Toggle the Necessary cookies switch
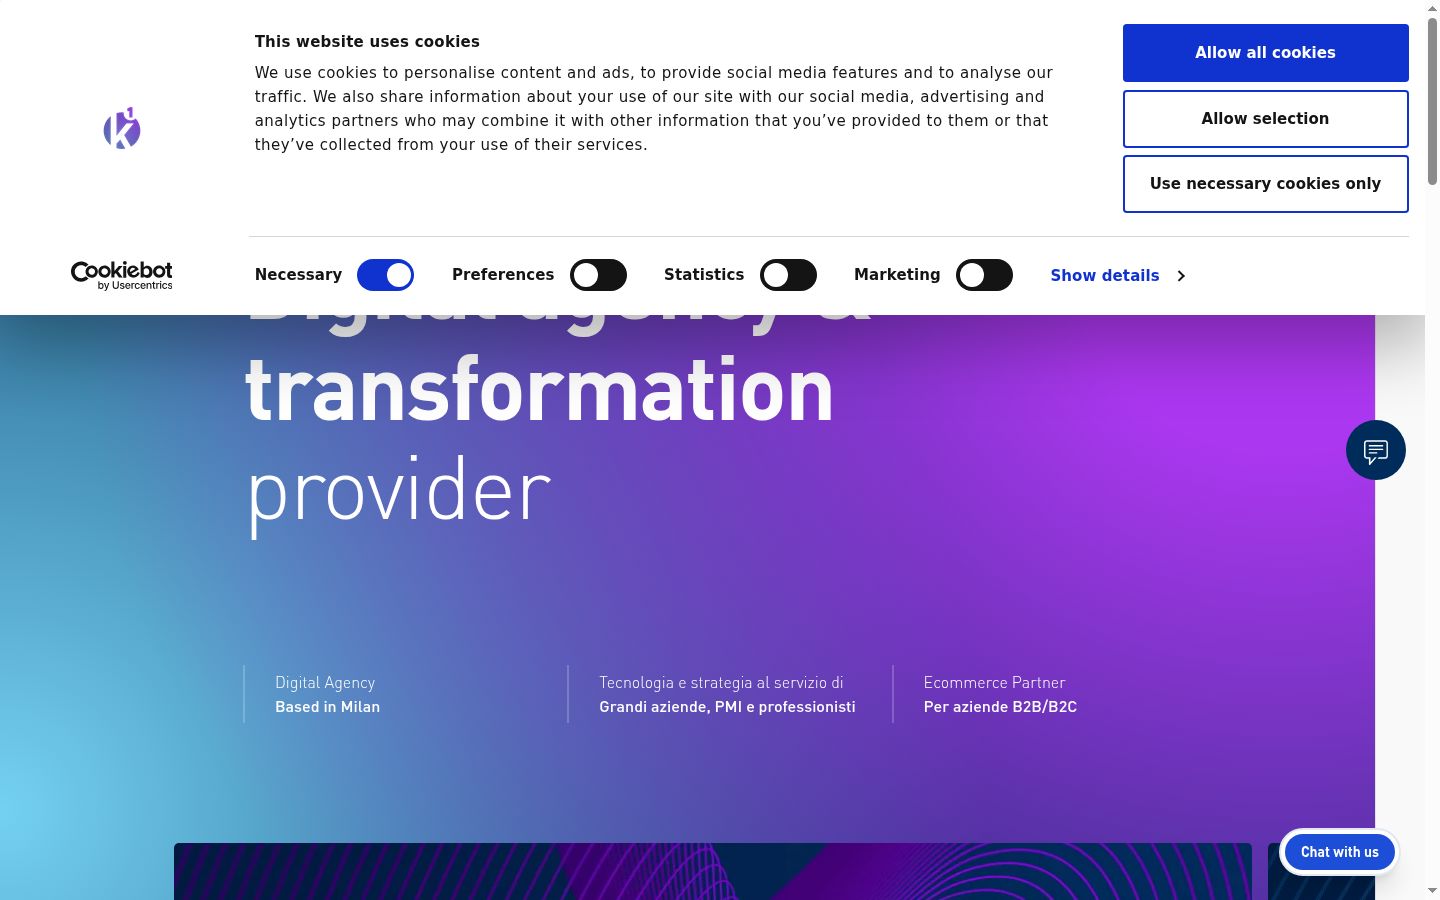 coord(385,275)
